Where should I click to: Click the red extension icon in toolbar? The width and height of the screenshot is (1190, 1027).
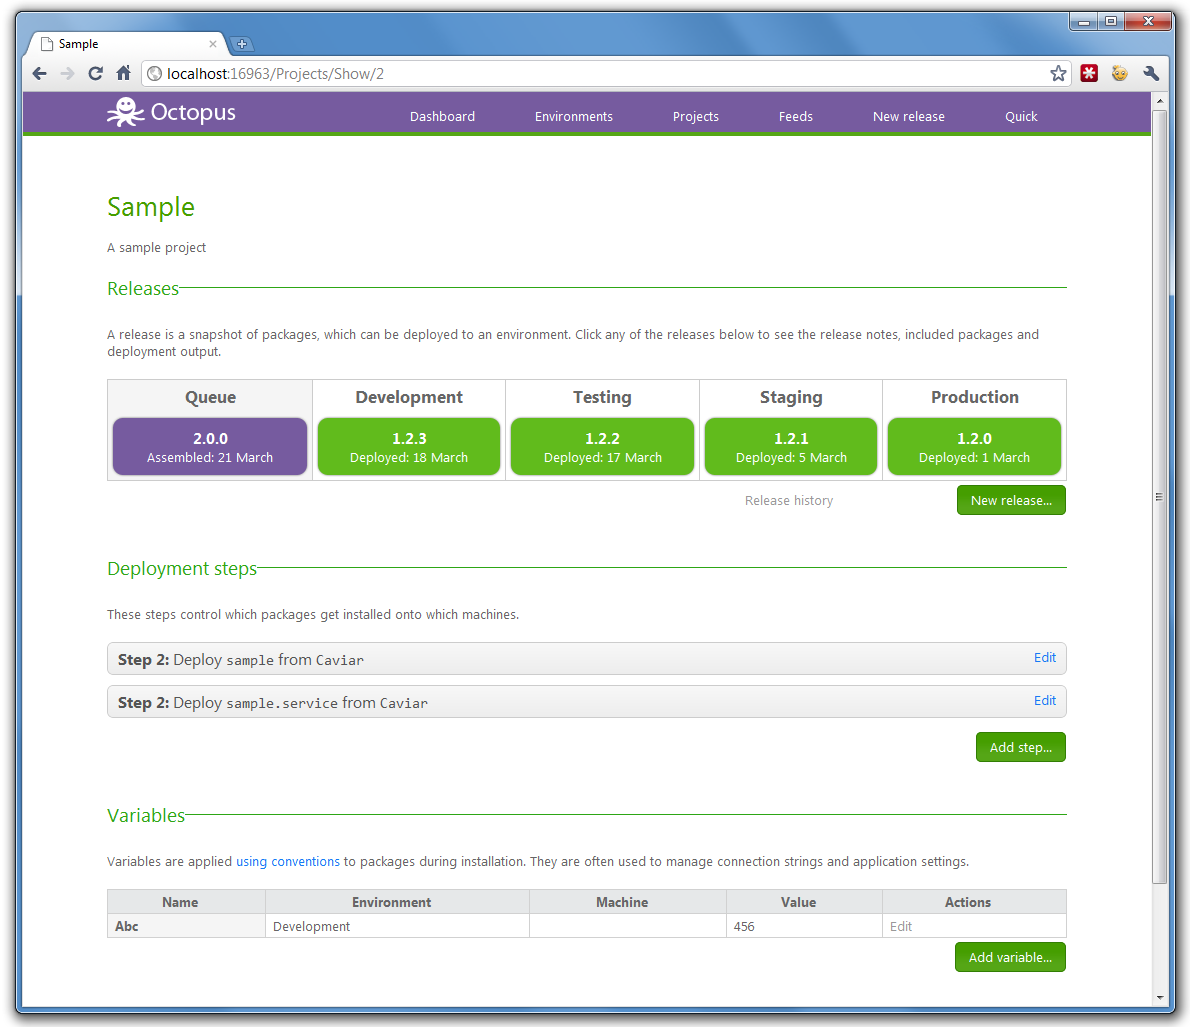1089,74
